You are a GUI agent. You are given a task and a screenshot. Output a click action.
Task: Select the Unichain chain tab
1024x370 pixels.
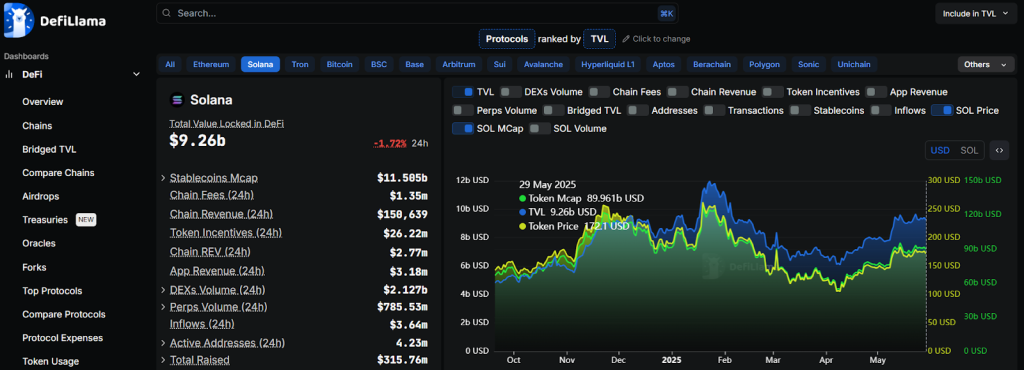854,64
